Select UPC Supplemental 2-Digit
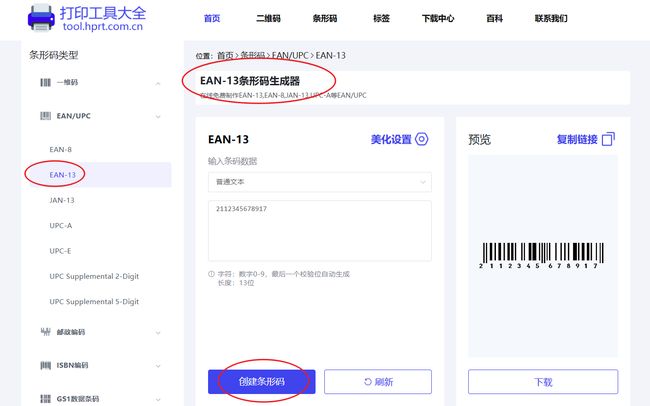Viewport: 650px width, 406px height. coord(94,276)
